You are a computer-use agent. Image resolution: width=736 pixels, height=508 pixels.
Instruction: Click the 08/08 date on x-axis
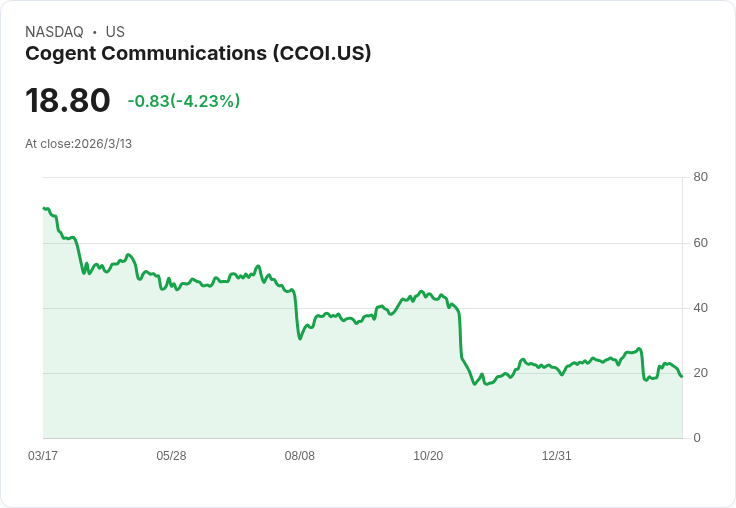point(300,456)
